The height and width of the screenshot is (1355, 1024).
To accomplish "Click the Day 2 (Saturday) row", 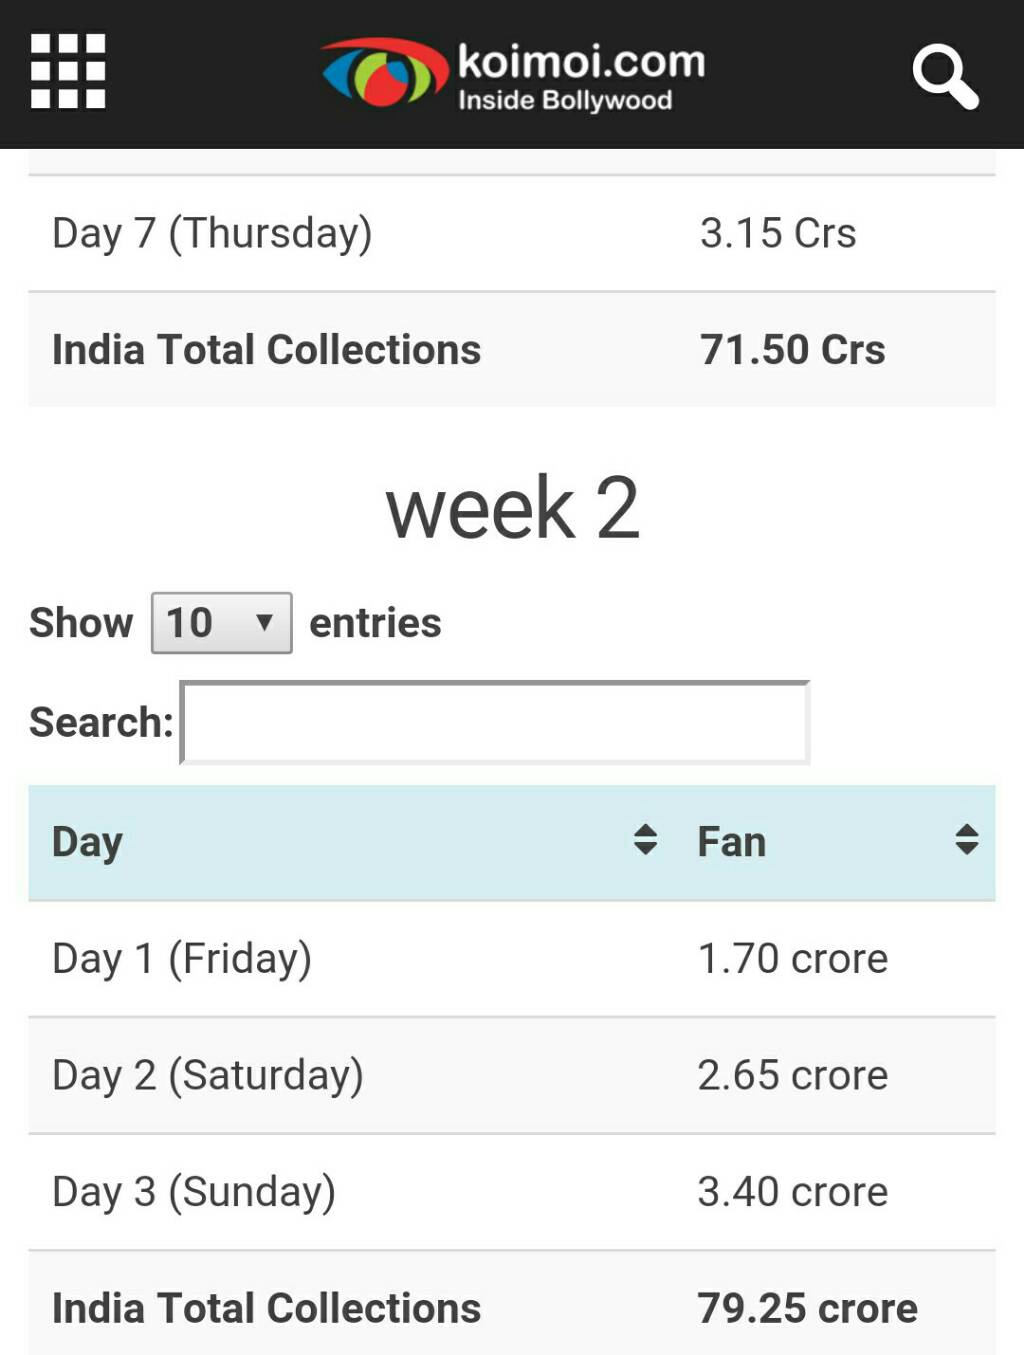I will click(512, 1076).
